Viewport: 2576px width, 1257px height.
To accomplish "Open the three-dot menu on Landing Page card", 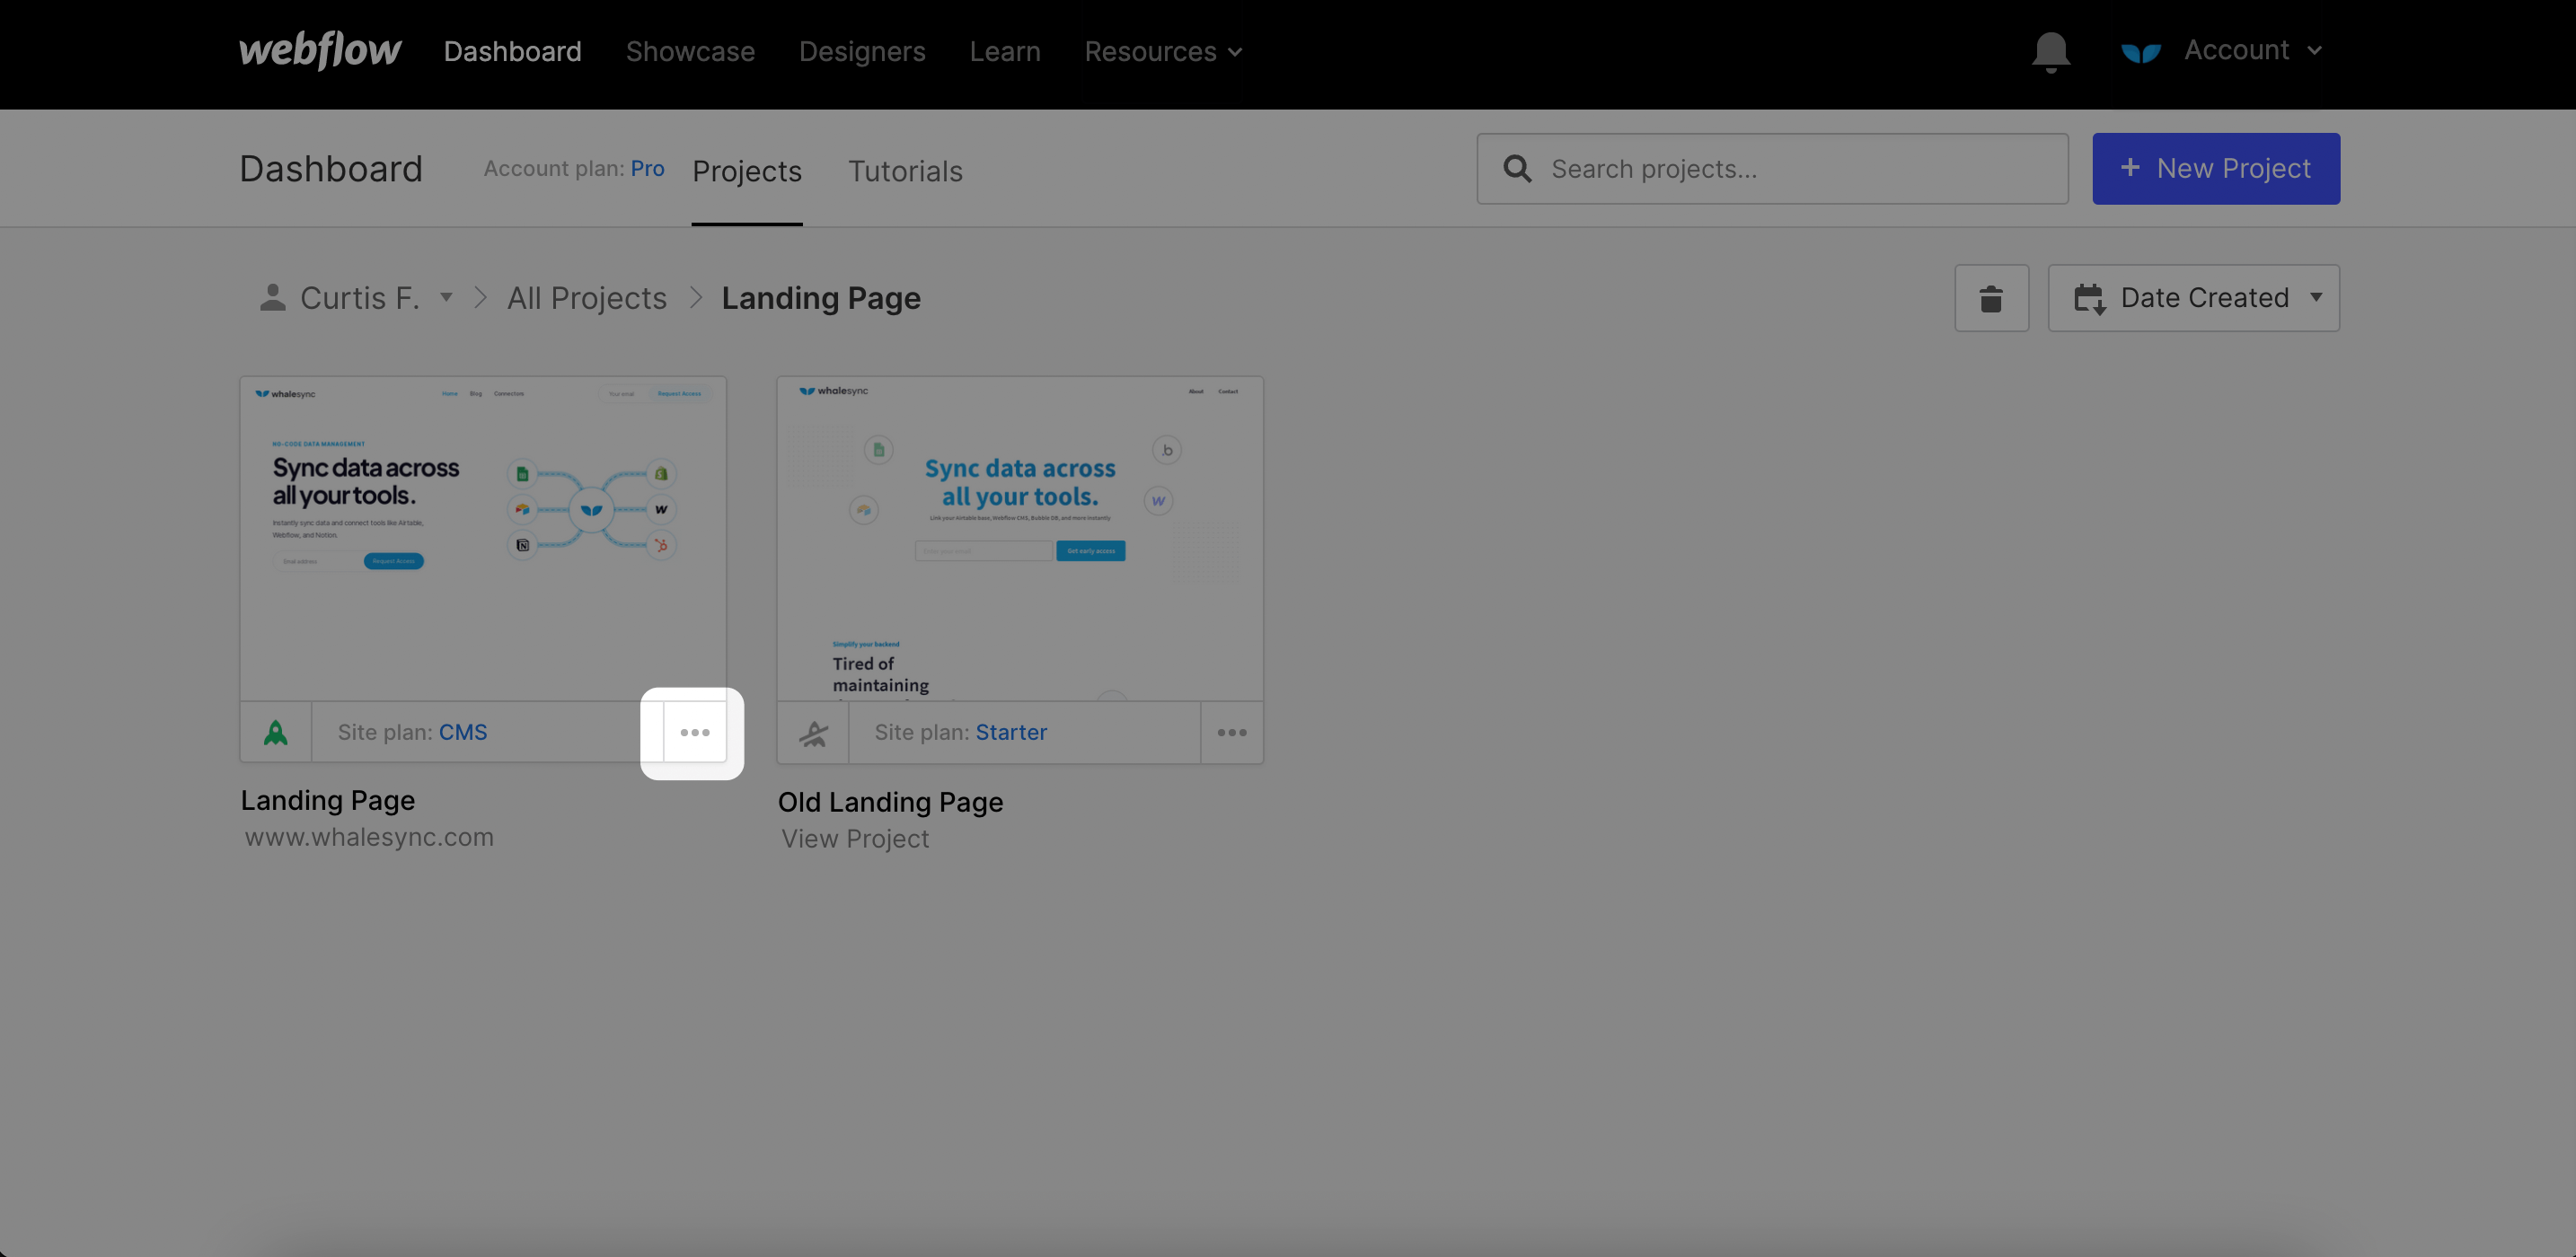I will (693, 732).
